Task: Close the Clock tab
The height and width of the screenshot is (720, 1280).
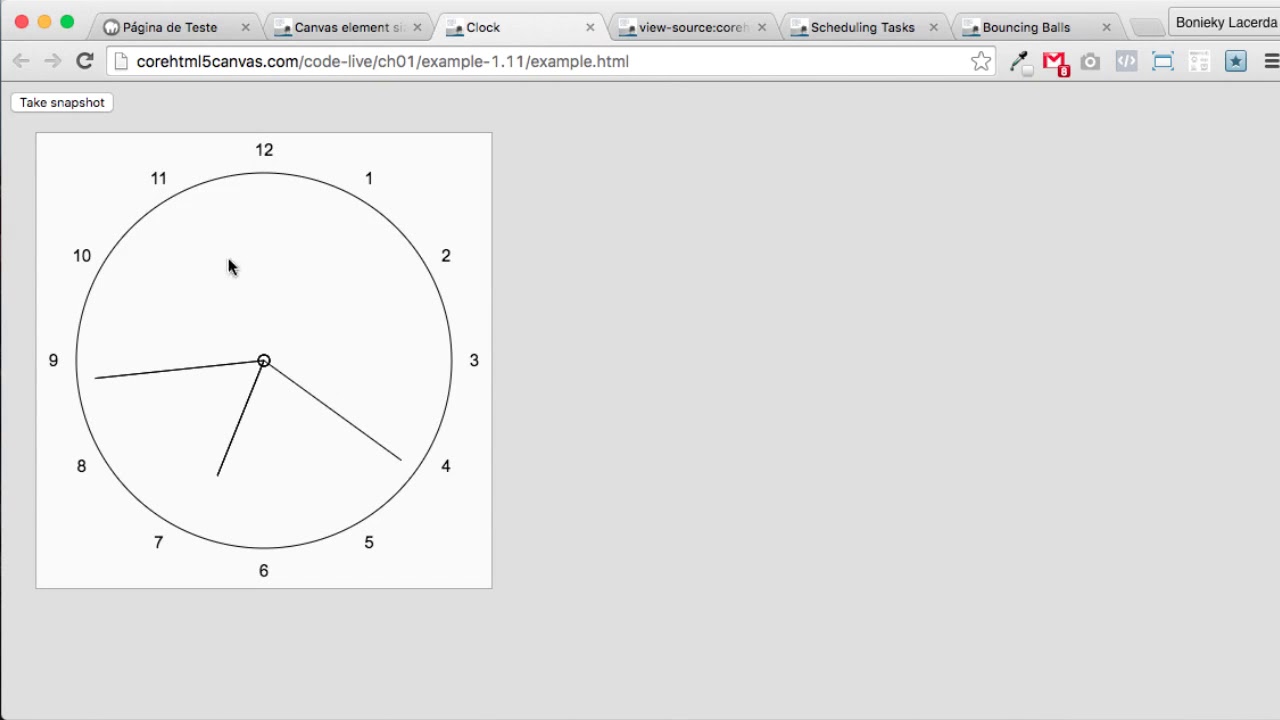Action: coord(590,28)
